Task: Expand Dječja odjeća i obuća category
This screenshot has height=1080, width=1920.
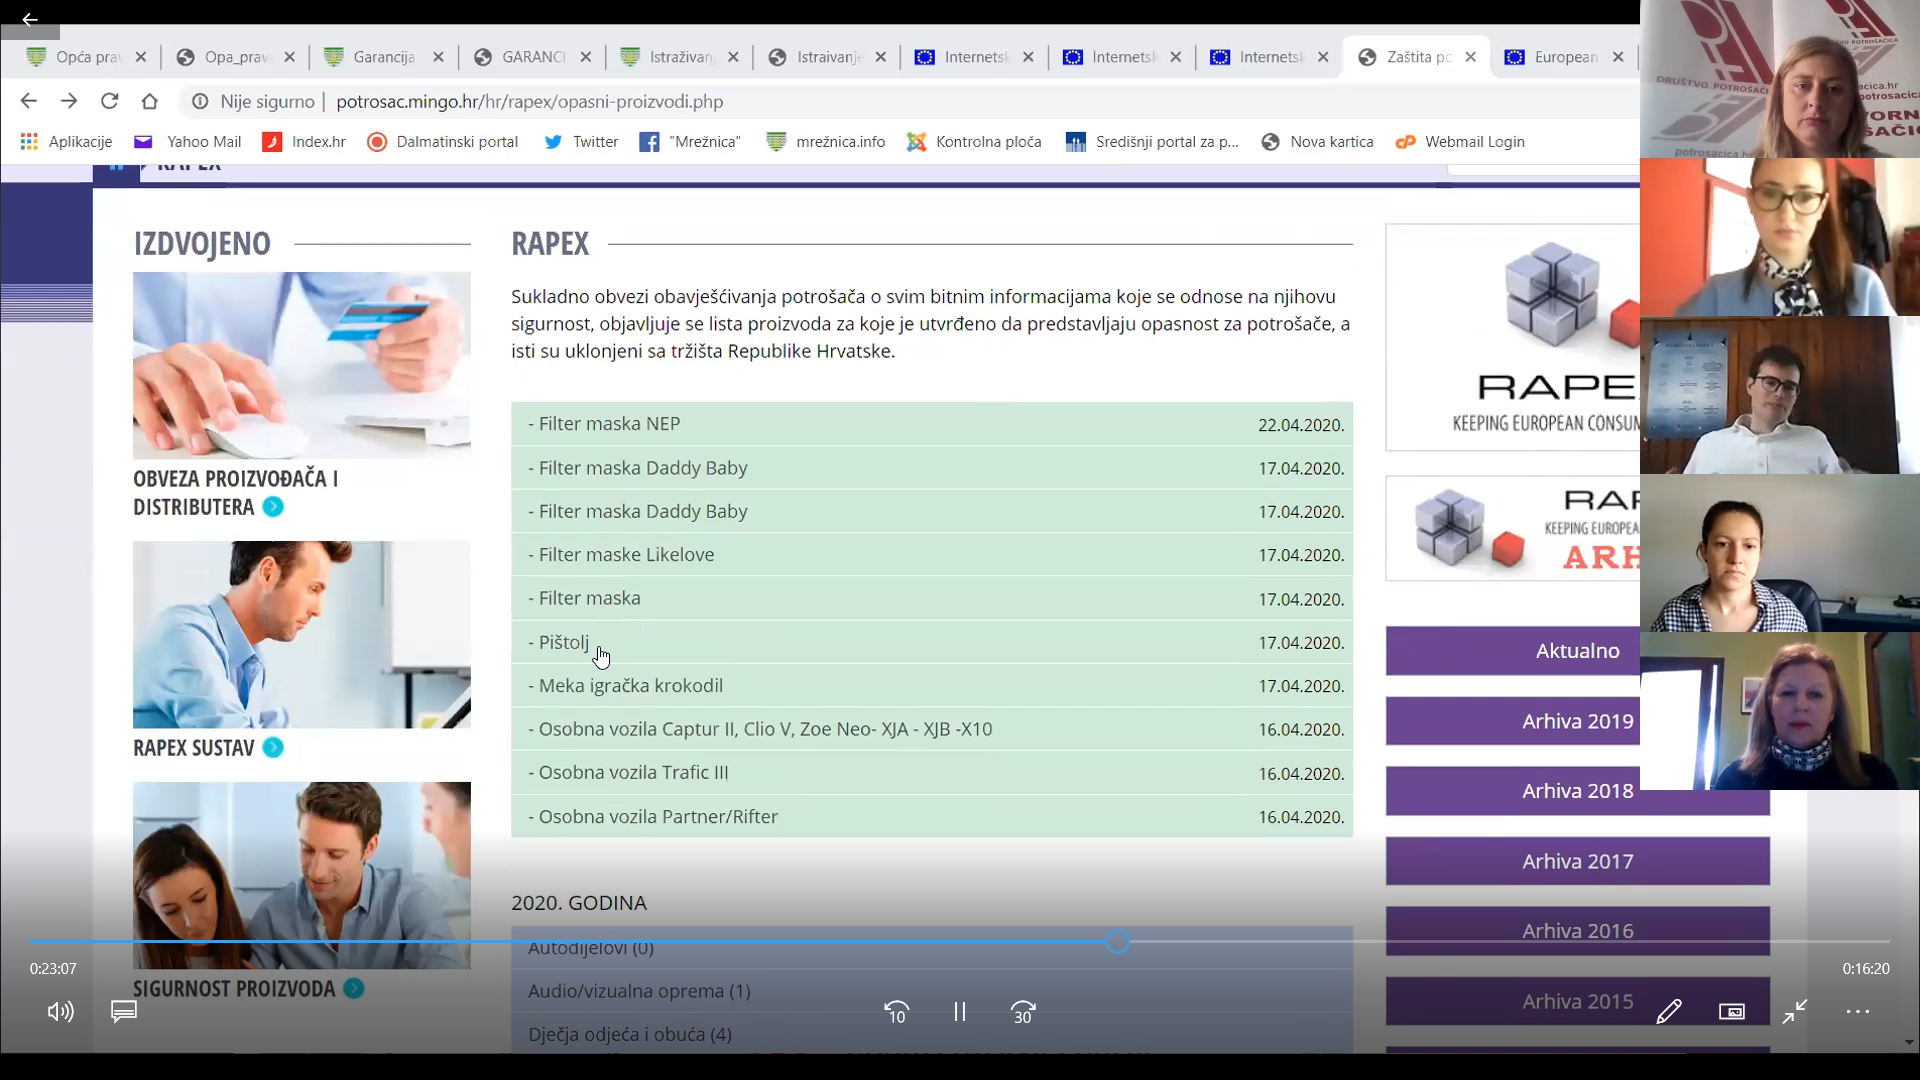Action: [x=629, y=1034]
